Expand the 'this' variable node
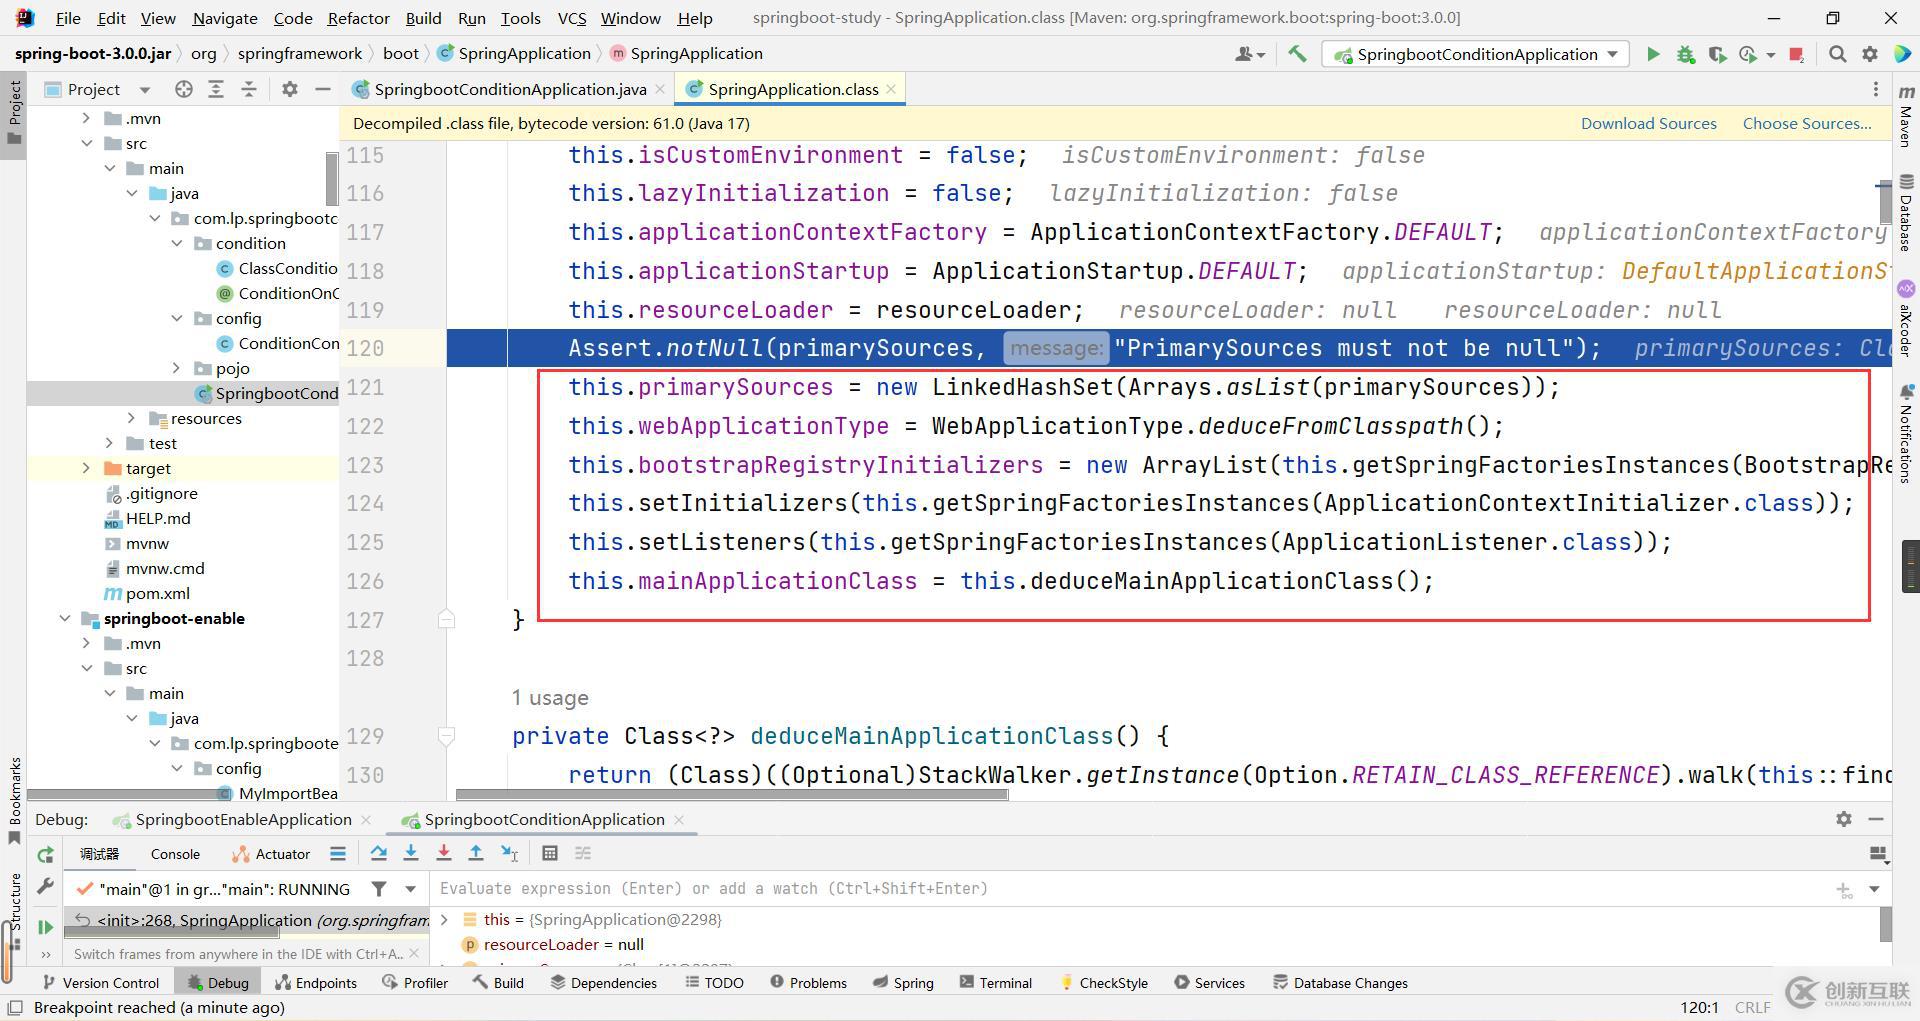This screenshot has width=1920, height=1021. coord(445,919)
